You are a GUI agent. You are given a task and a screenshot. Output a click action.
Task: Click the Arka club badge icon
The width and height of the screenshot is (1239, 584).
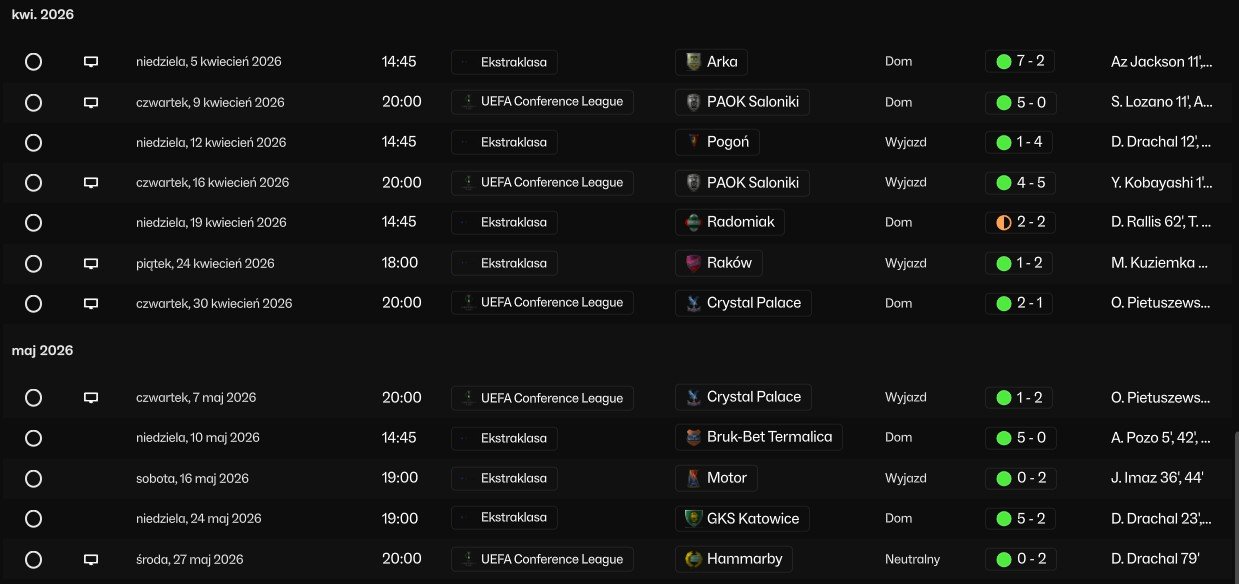coord(693,61)
